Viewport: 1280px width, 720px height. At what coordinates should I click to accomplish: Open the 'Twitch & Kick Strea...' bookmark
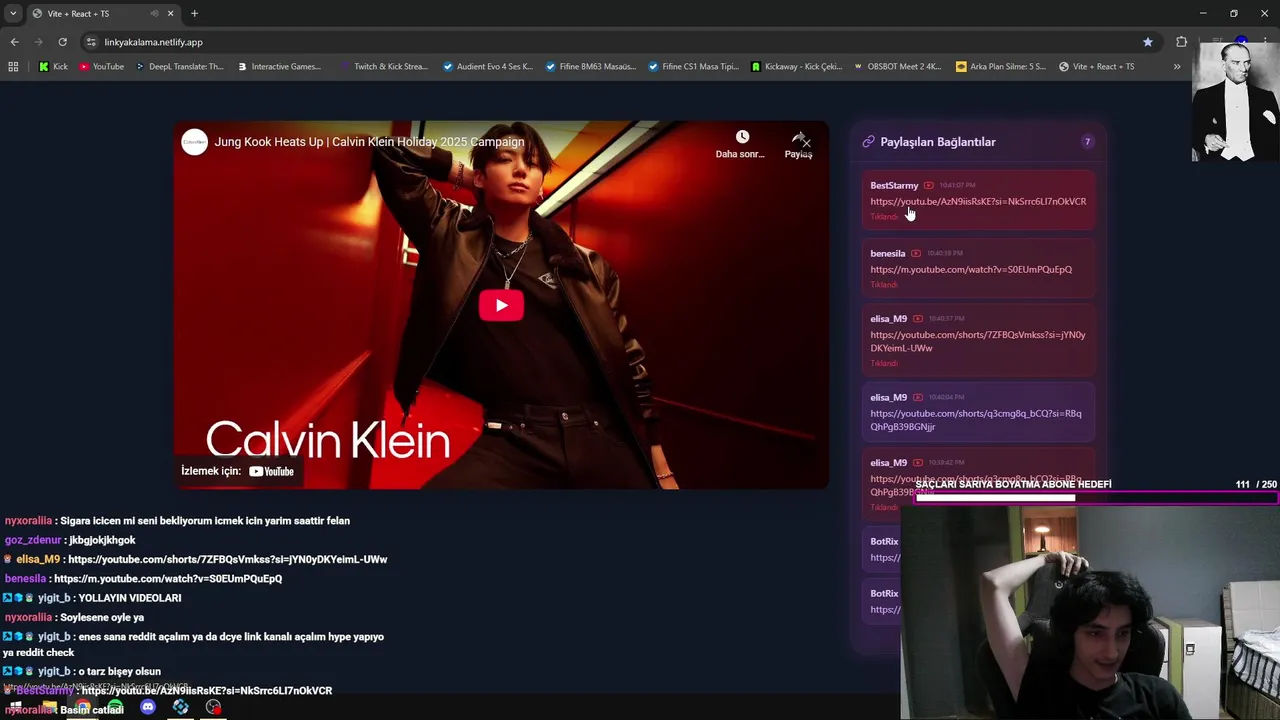point(383,67)
